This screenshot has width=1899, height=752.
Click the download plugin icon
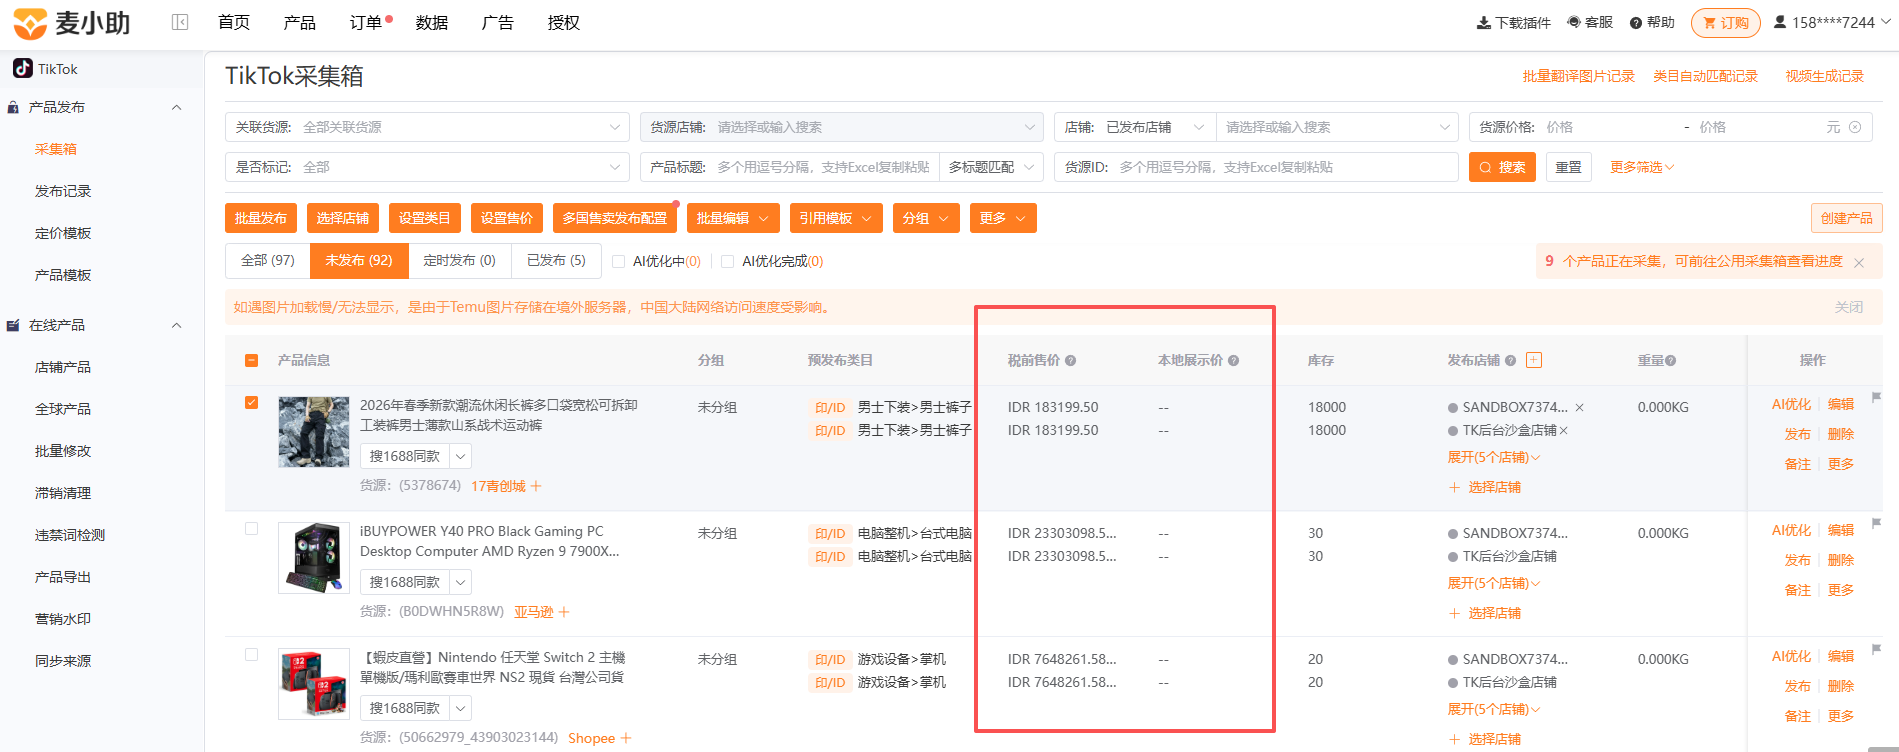pyautogui.click(x=1484, y=23)
